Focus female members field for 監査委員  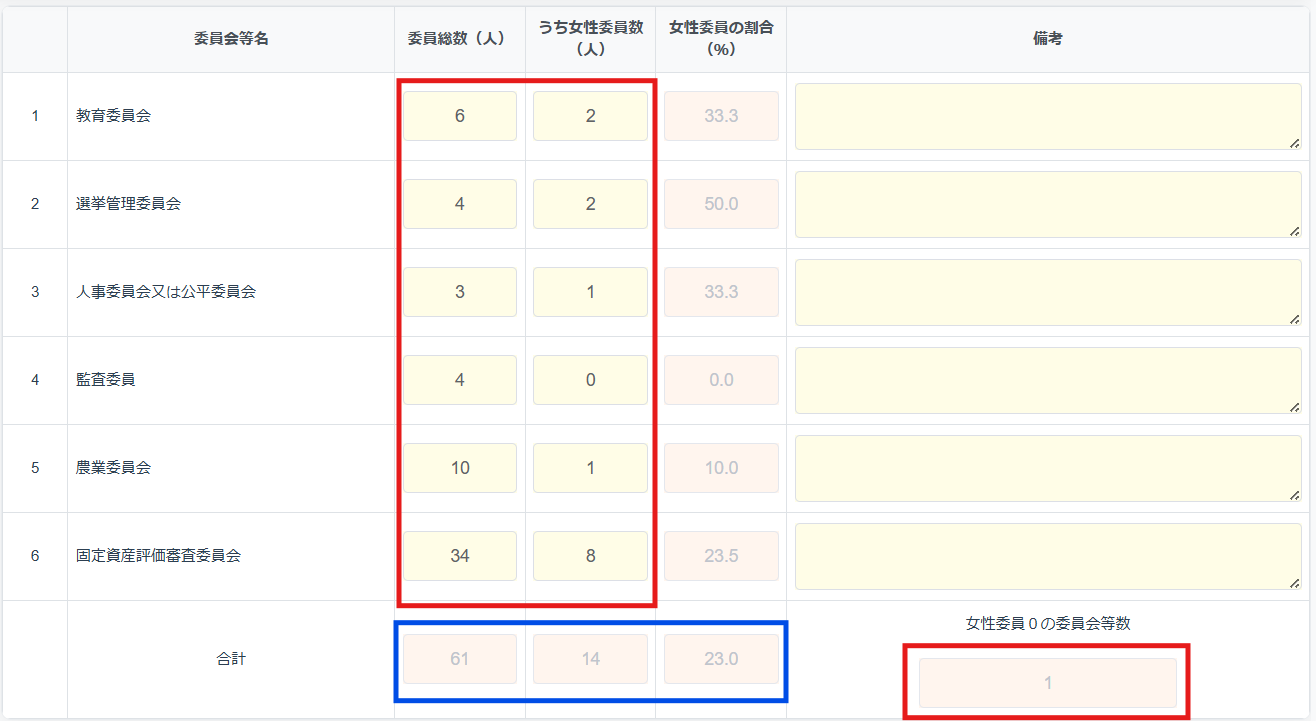(590, 380)
